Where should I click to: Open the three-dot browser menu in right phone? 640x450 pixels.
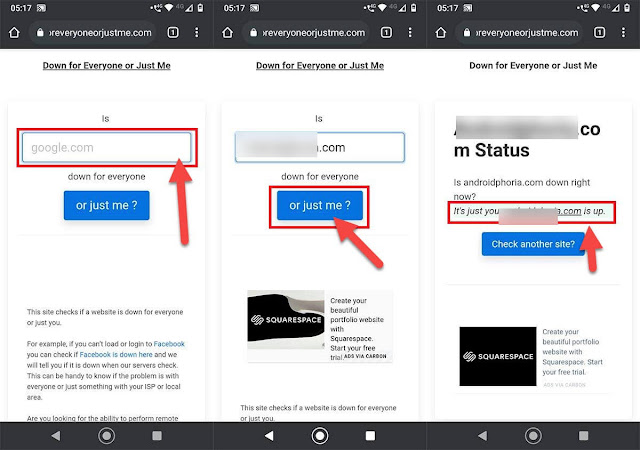pyautogui.click(x=623, y=33)
